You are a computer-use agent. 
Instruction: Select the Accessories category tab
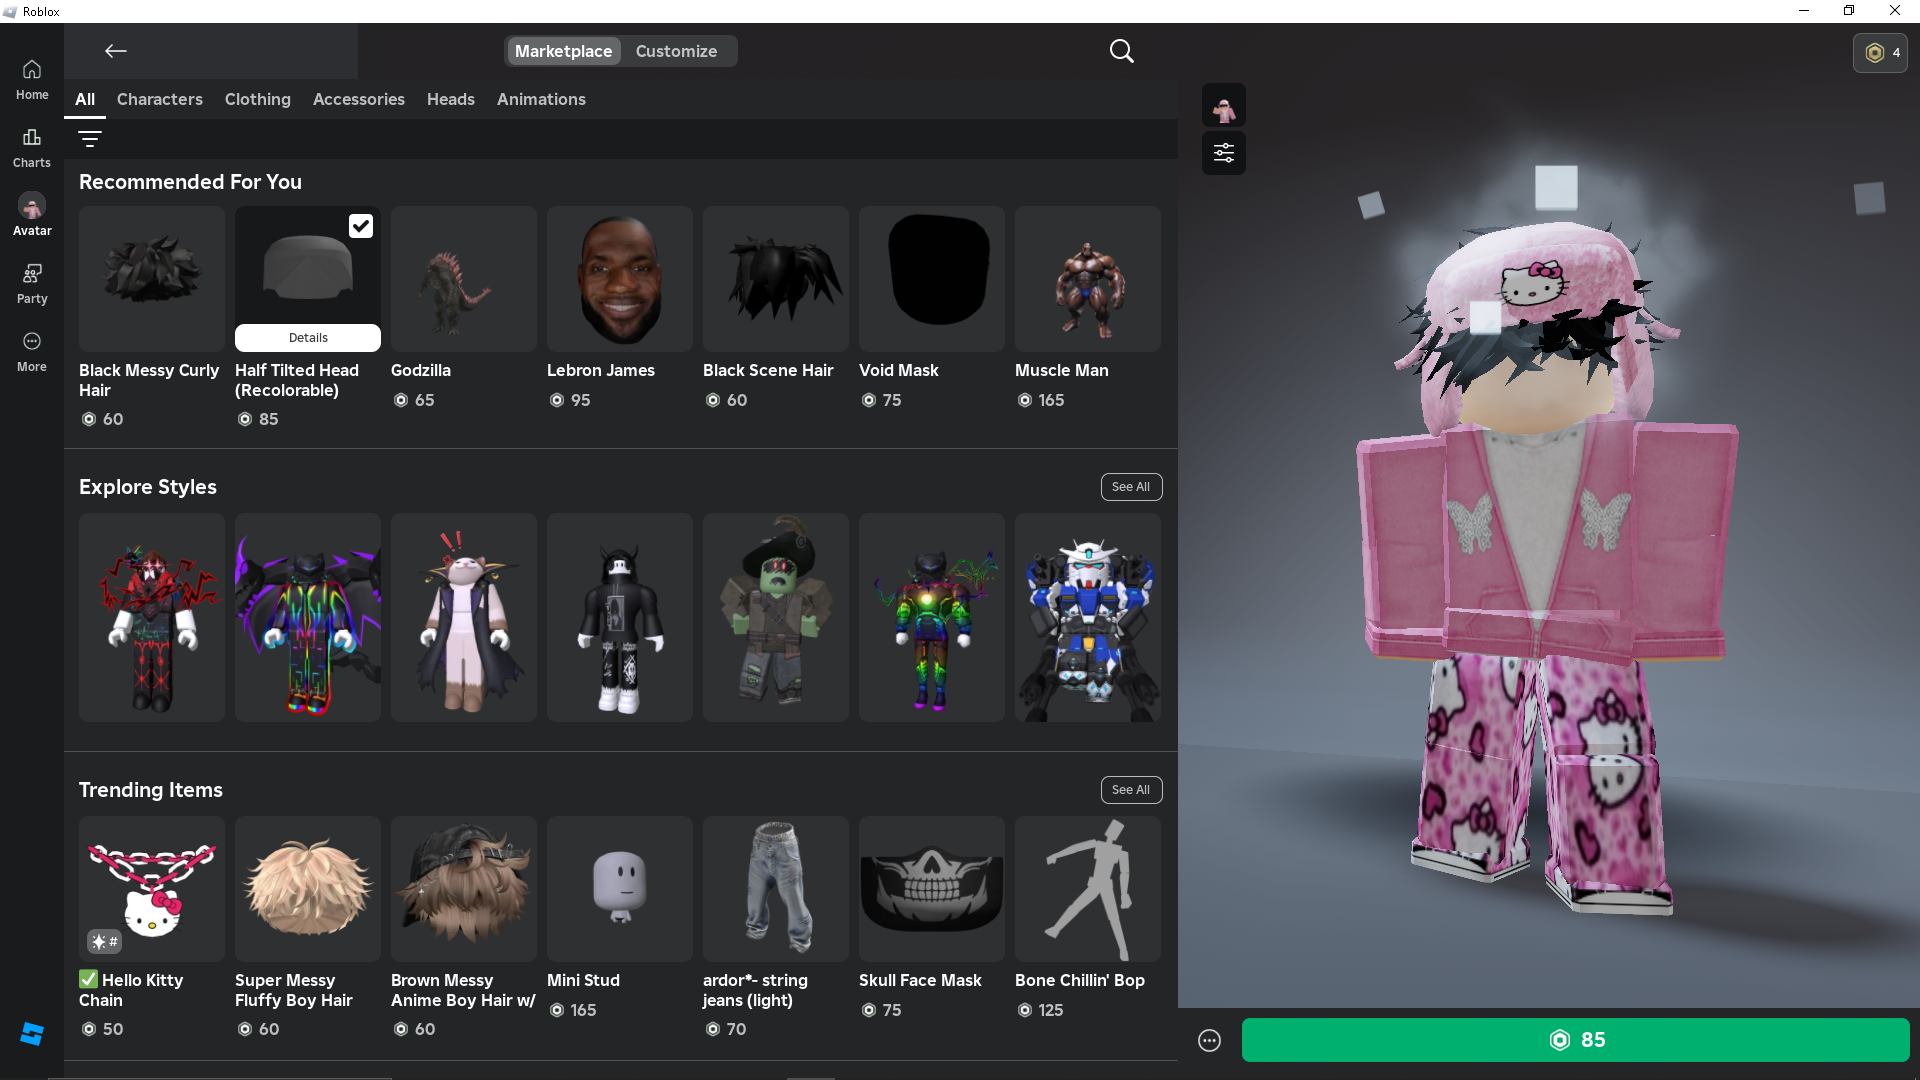pos(359,99)
